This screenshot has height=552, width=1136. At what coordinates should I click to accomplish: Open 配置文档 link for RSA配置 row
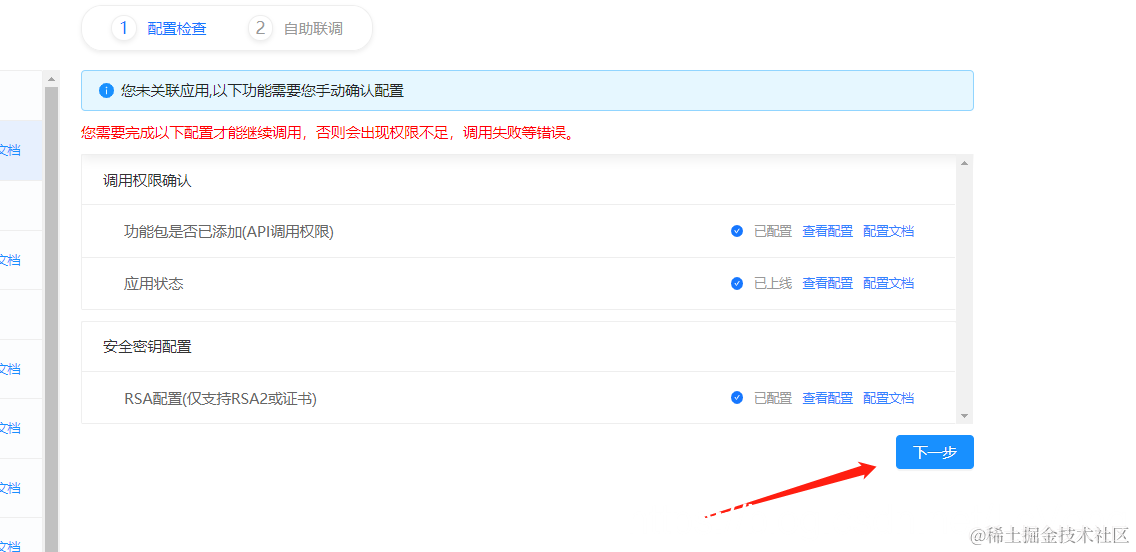(888, 398)
